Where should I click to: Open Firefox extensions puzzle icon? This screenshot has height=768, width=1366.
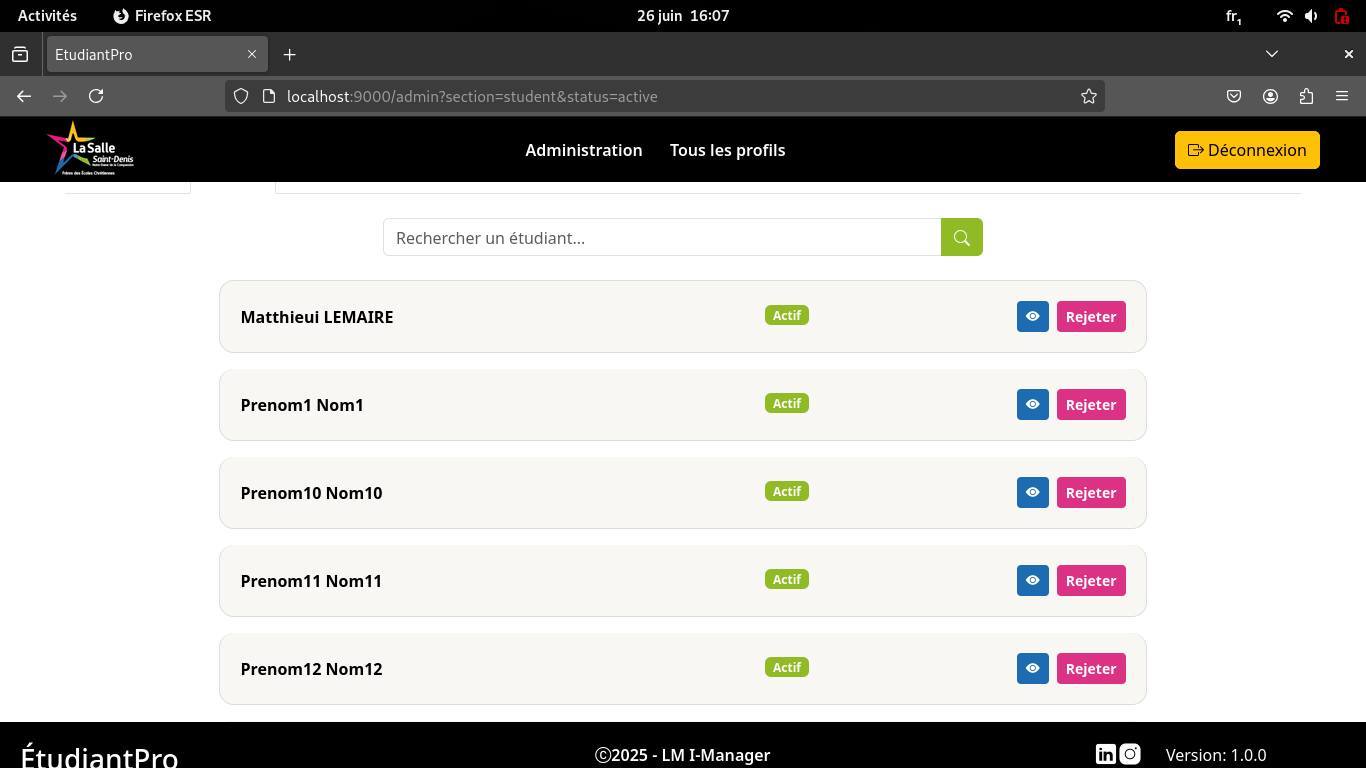click(x=1306, y=97)
